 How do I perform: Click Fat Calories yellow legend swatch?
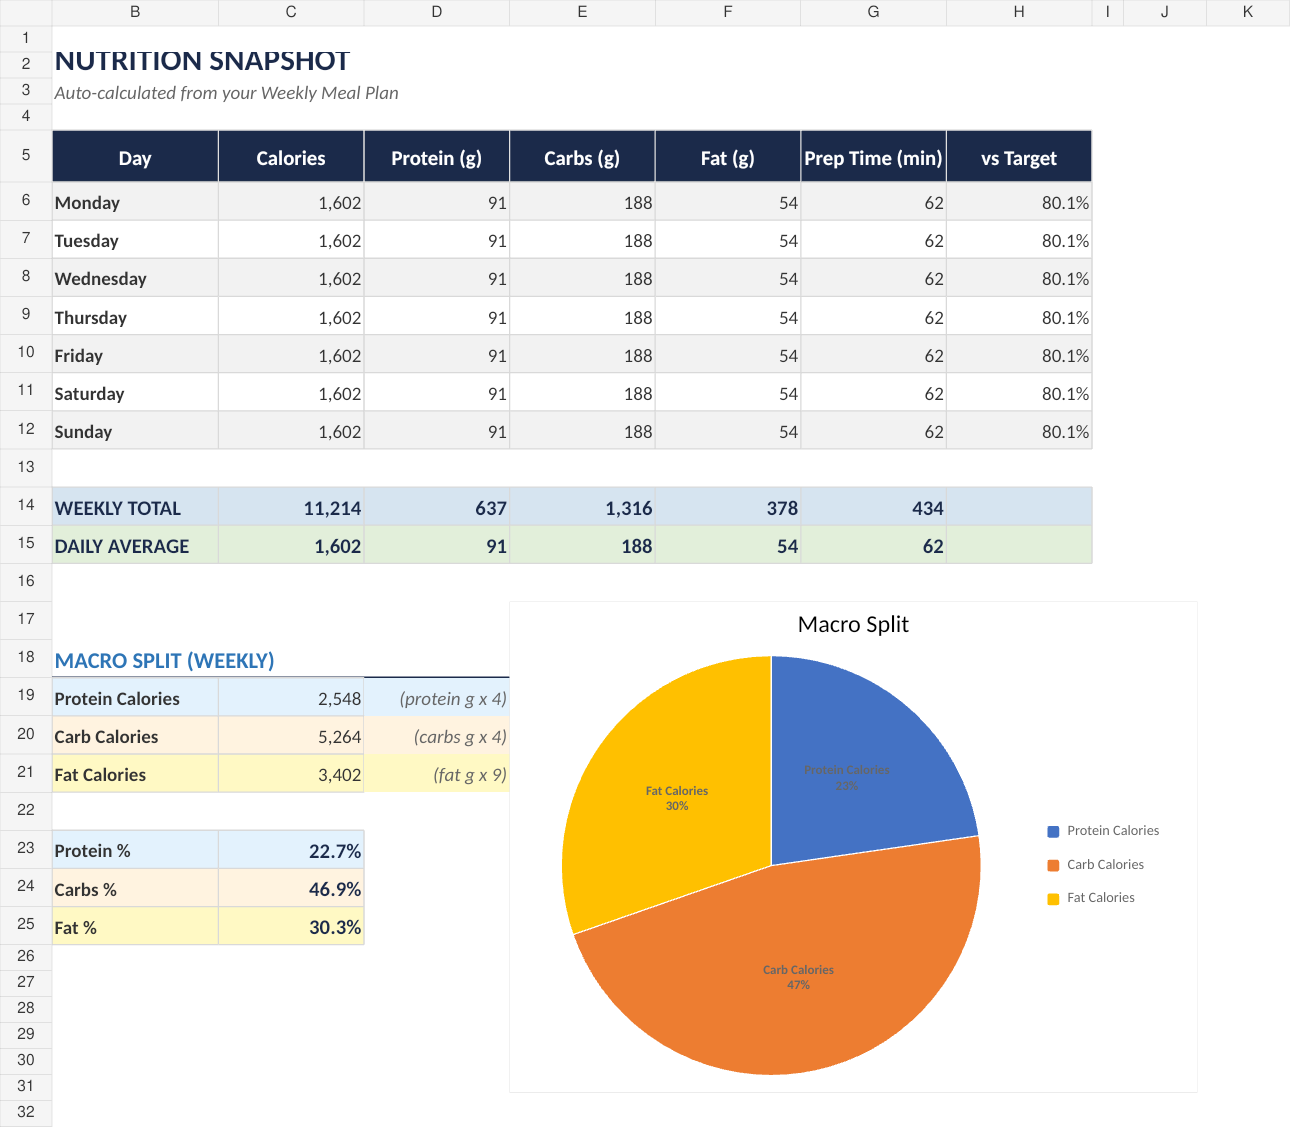pos(1053,898)
